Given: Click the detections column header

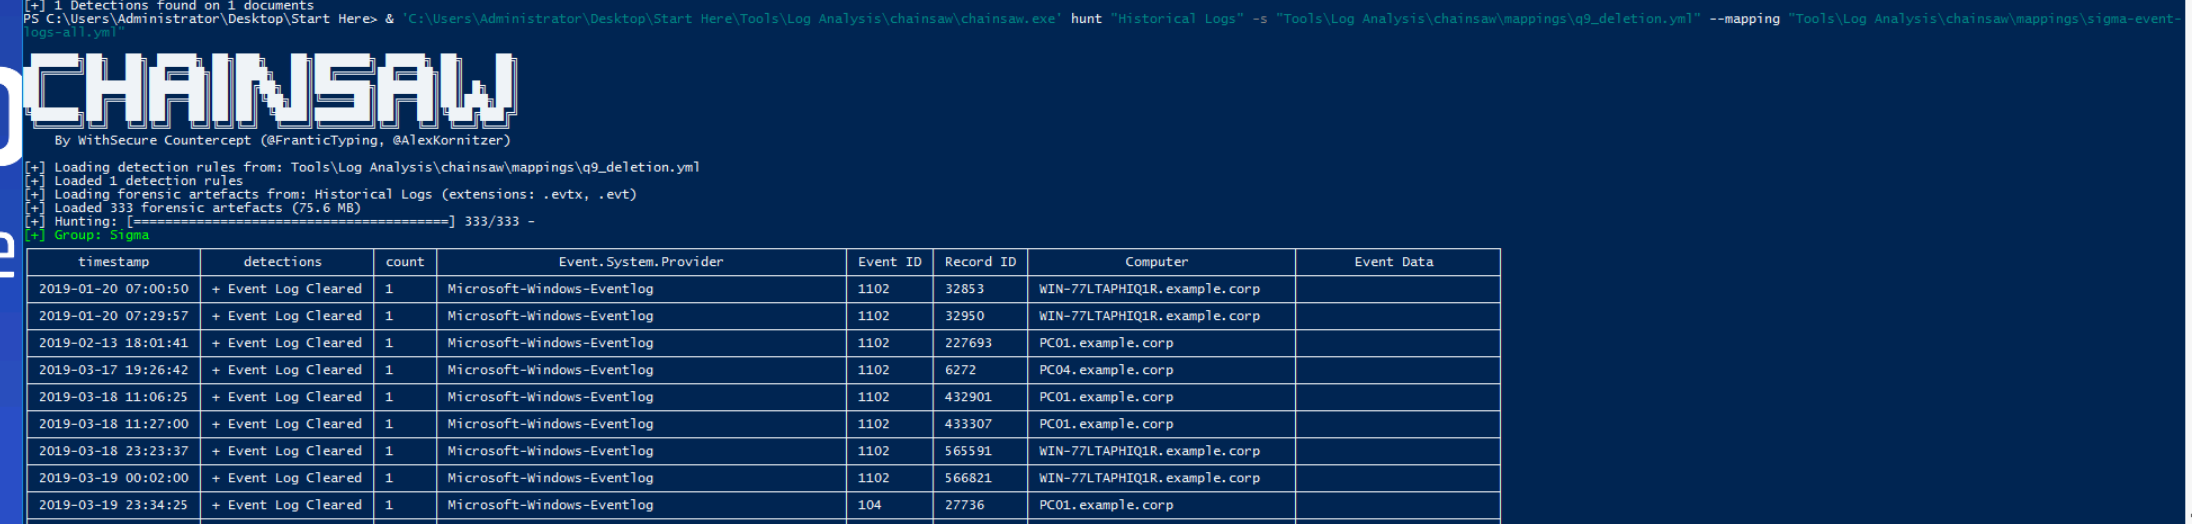Looking at the screenshot, I should click(x=282, y=262).
